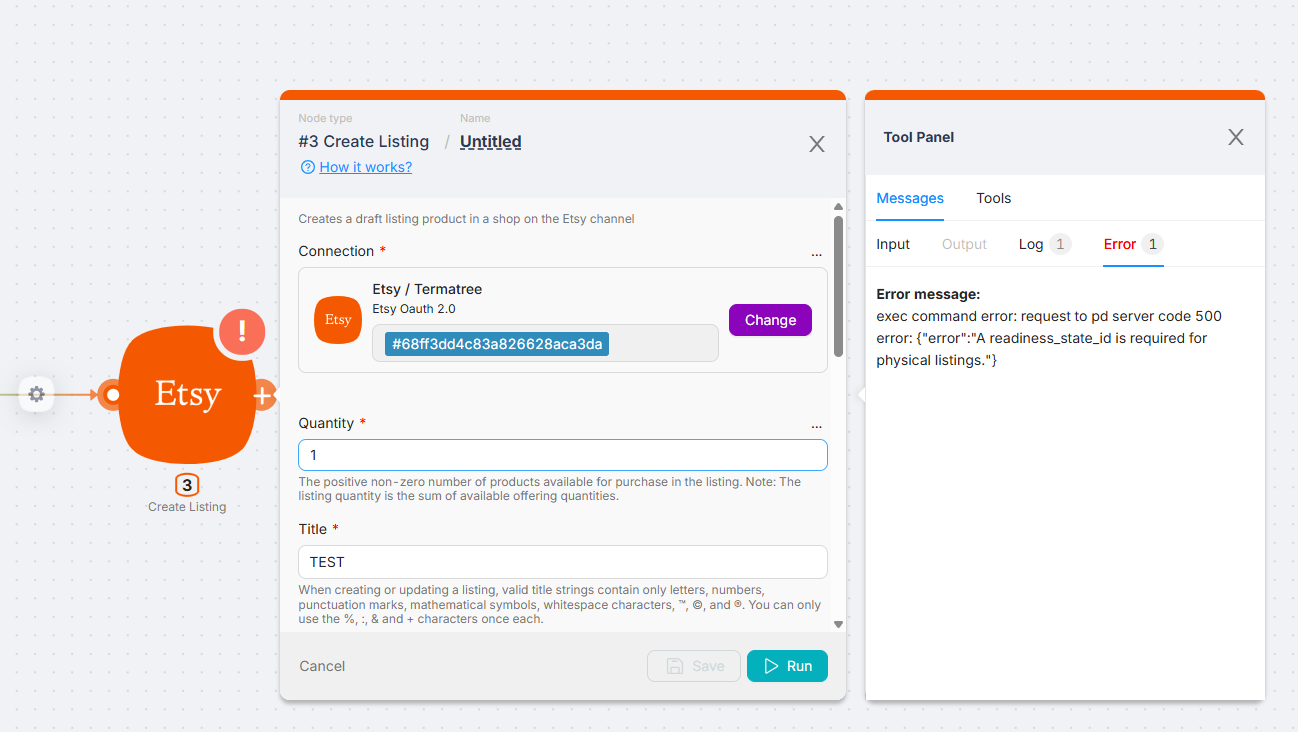The image size is (1298, 732).
Task: Open the How it works? help link
Action: 365,167
